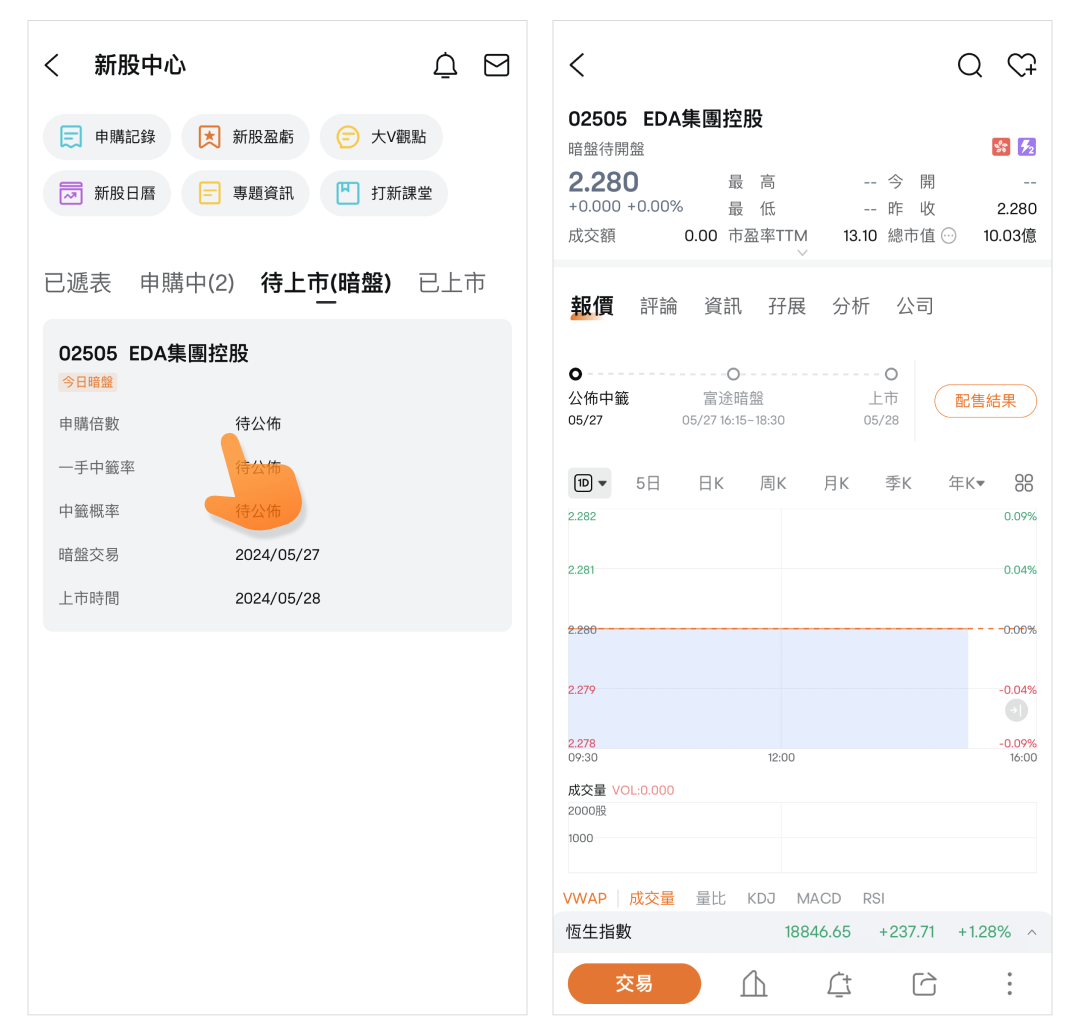Open the mail inbox icon
This screenshot has height=1036, width=1080.
click(496, 66)
